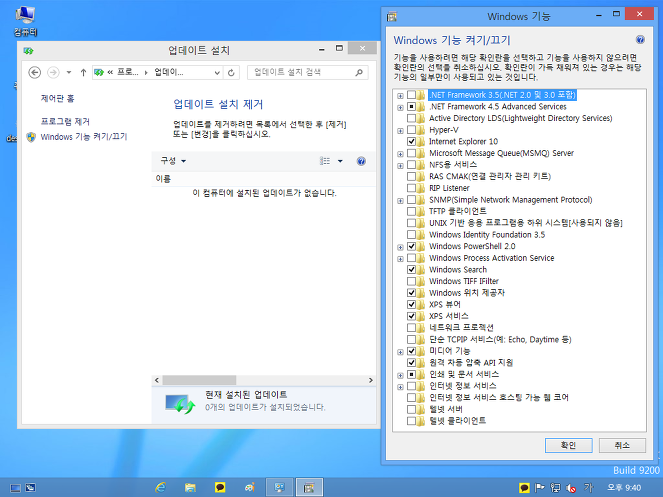Open Internet Explorer from the taskbar

[161, 487]
